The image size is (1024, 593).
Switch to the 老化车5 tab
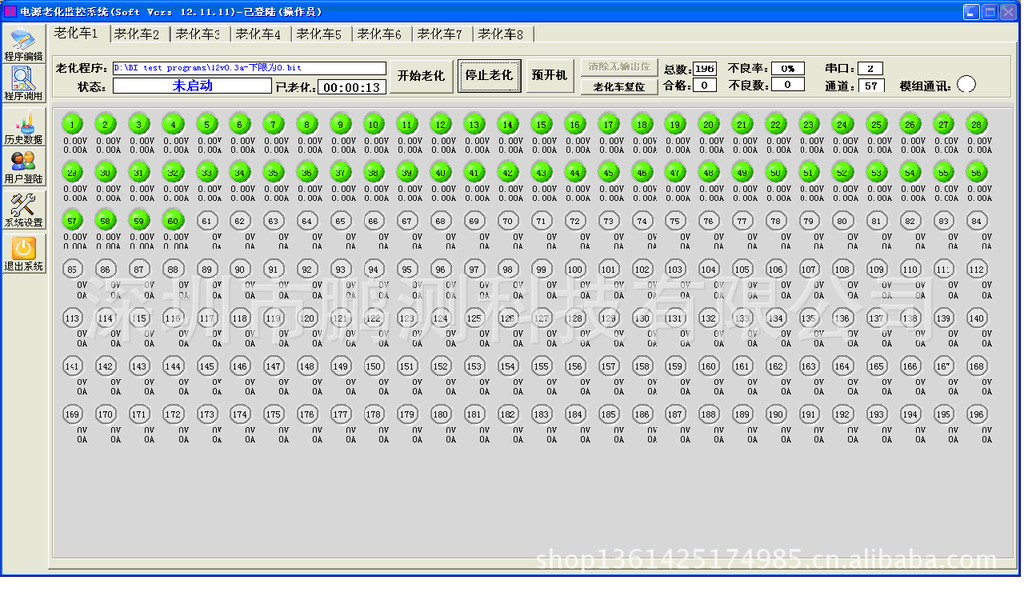click(x=319, y=34)
